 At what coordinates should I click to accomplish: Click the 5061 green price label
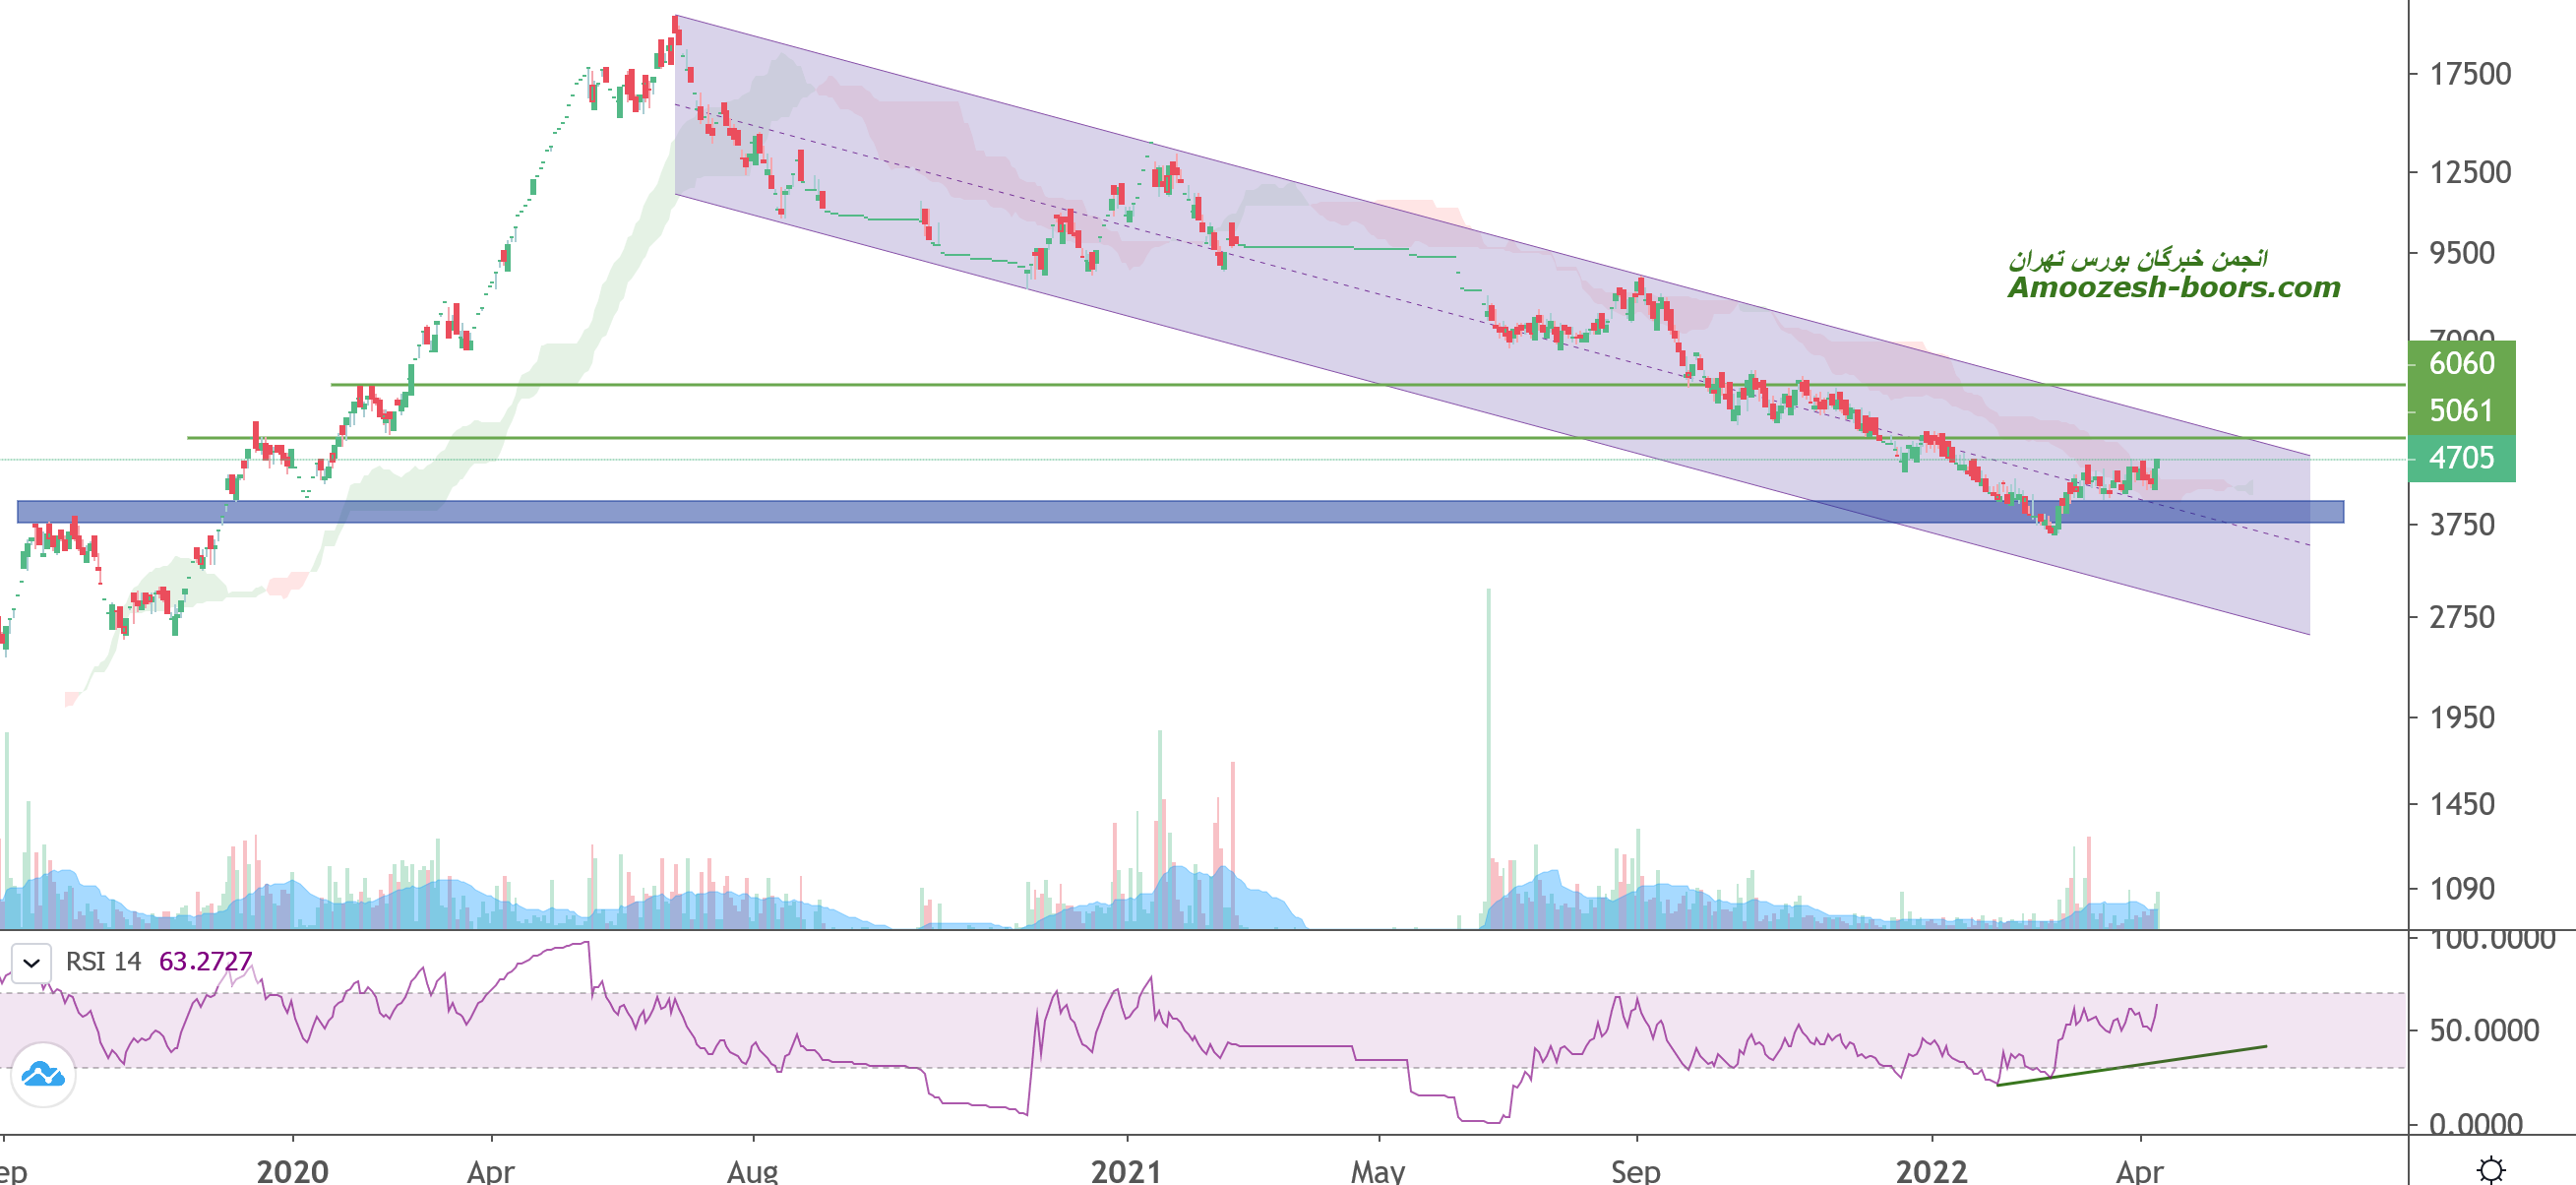(2461, 410)
